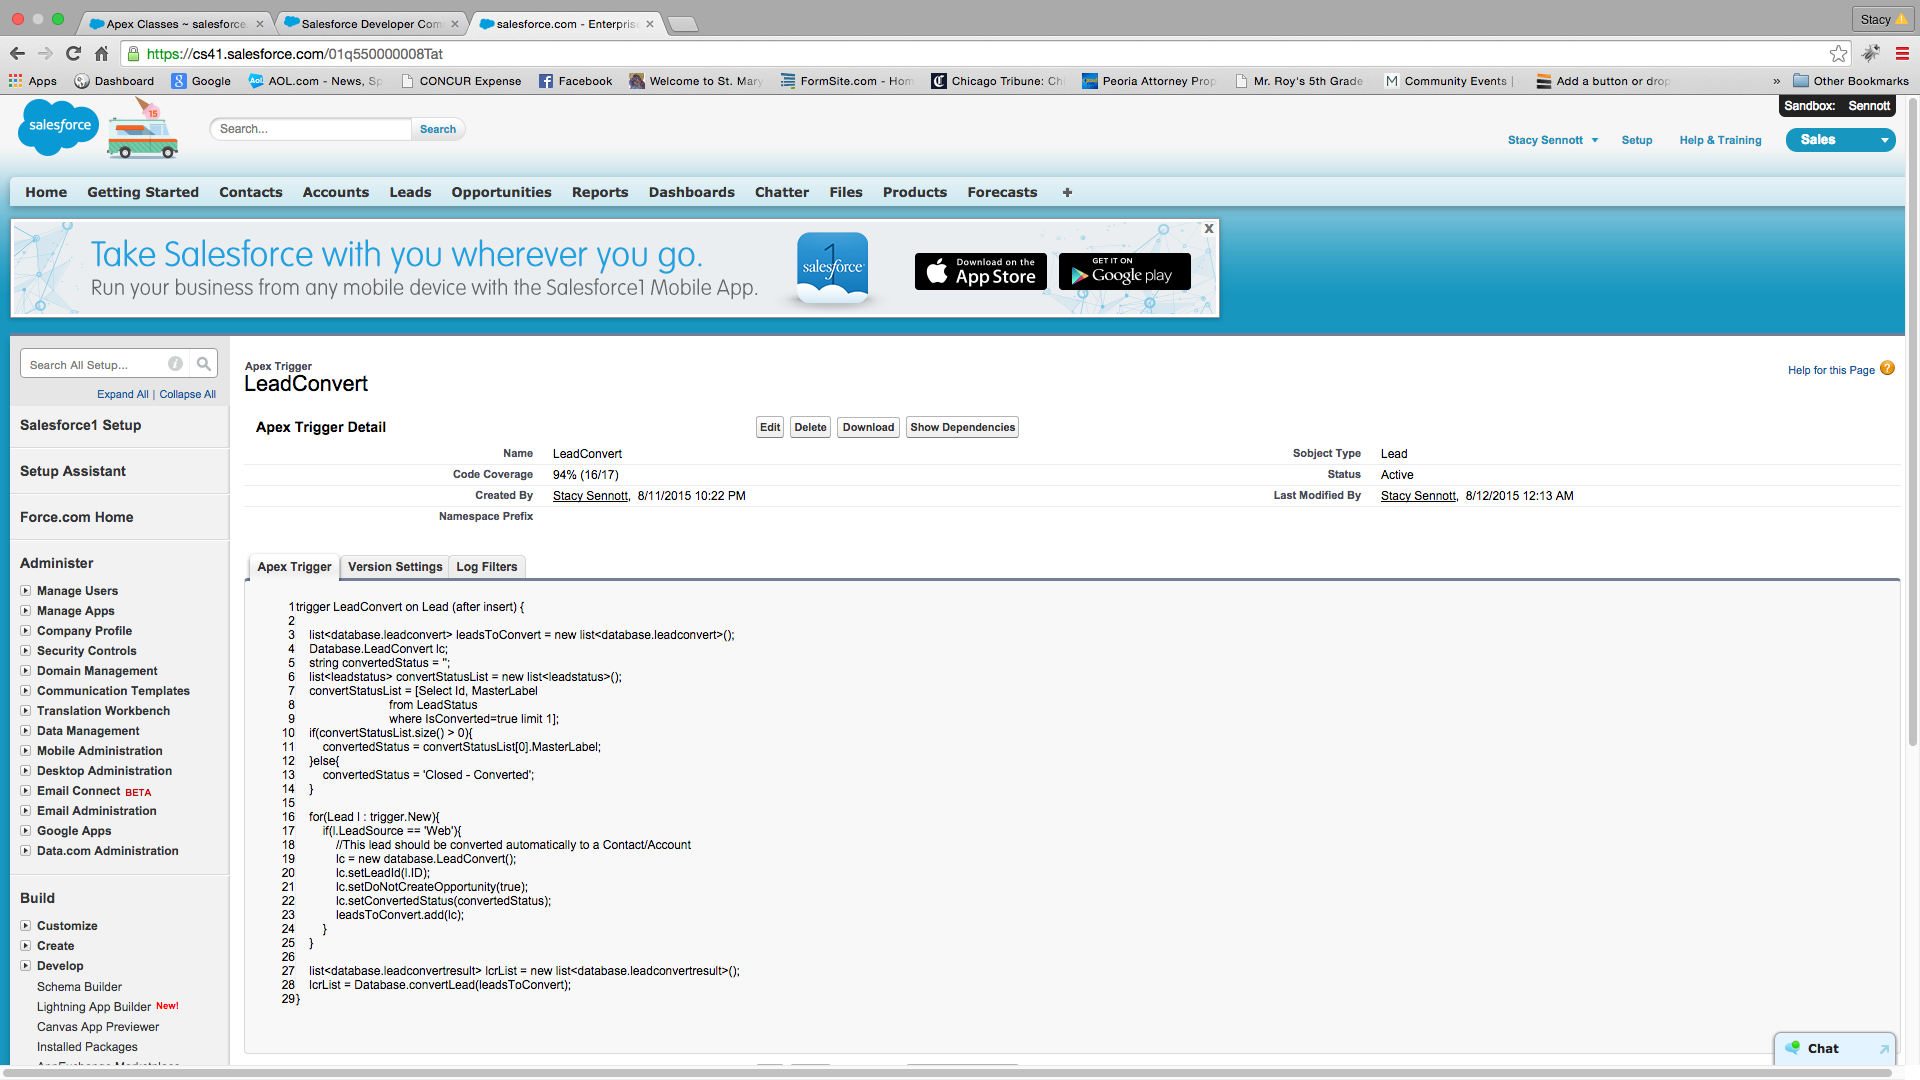Reload the page with browser refresh icon
The image size is (1920, 1080).
pos(73,54)
